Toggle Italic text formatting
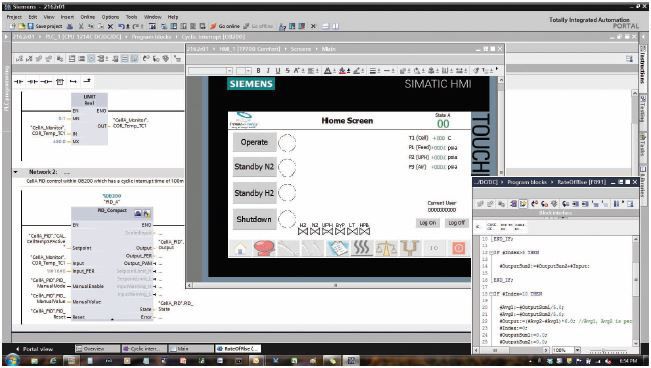651x368 pixels. pos(268,71)
